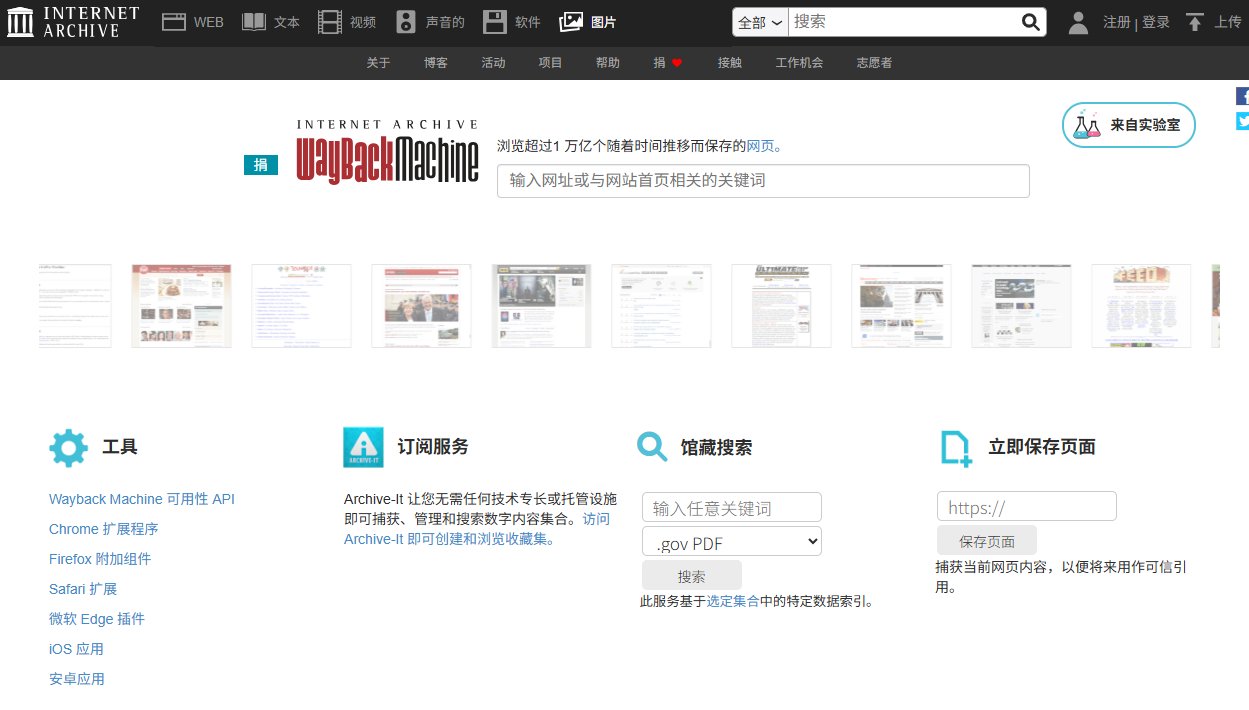Open 活动 in the secondary navigation
Viewport: 1249px width, 710px height.
tap(493, 63)
